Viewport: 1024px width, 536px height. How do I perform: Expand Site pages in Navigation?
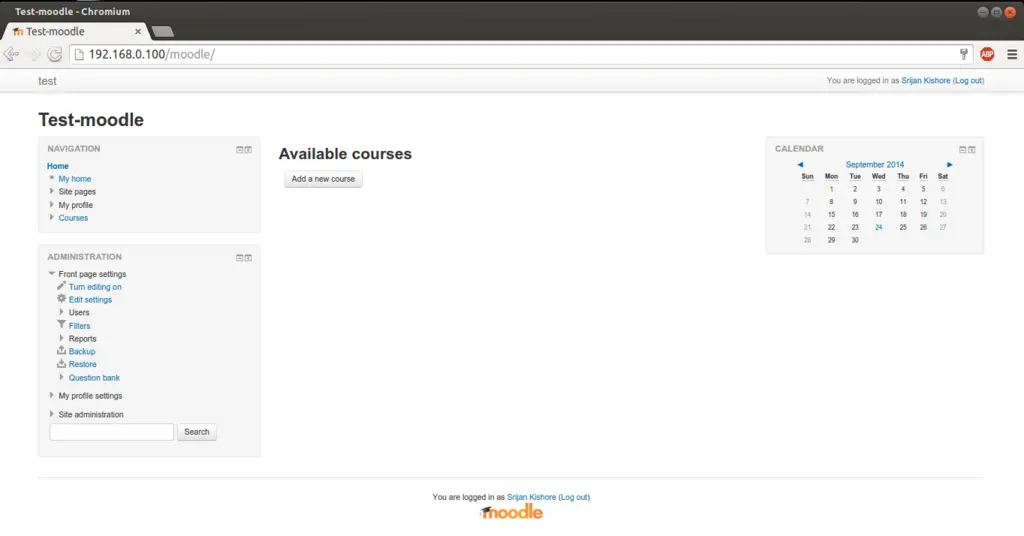click(52, 191)
